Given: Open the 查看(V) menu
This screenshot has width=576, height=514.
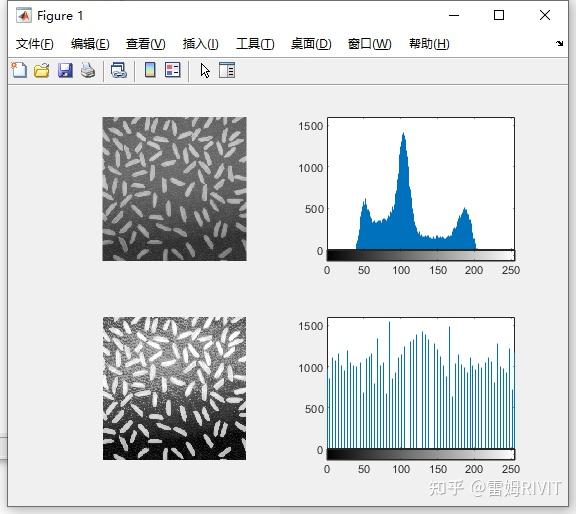Looking at the screenshot, I should tap(145, 44).
